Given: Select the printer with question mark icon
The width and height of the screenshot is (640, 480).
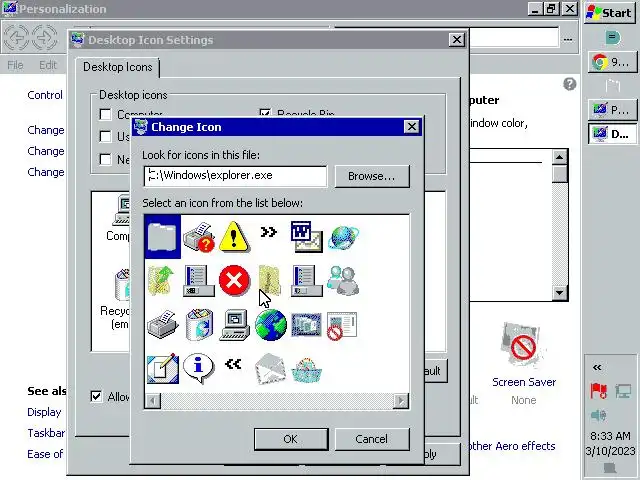Looking at the screenshot, I should coord(199,237).
